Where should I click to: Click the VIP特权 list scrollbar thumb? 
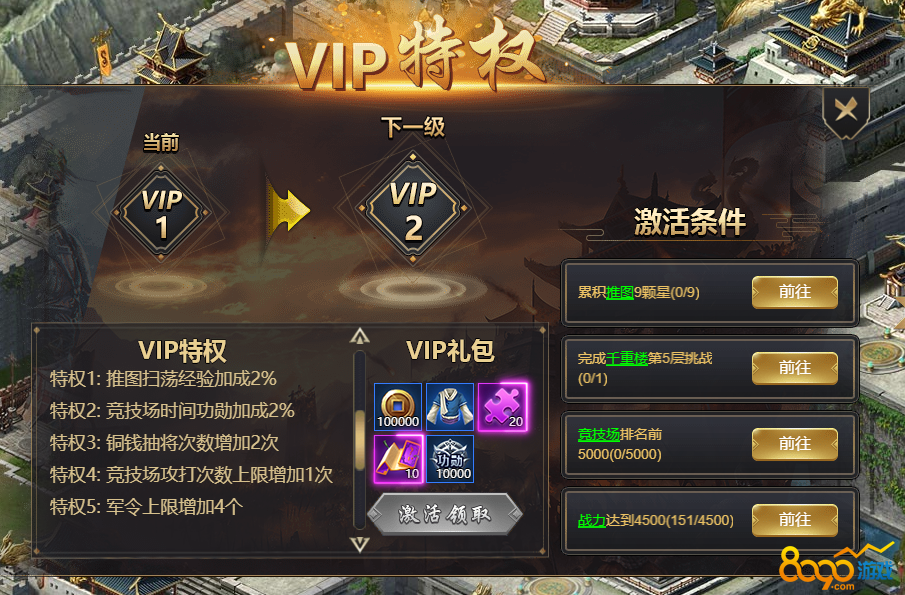pyautogui.click(x=360, y=439)
